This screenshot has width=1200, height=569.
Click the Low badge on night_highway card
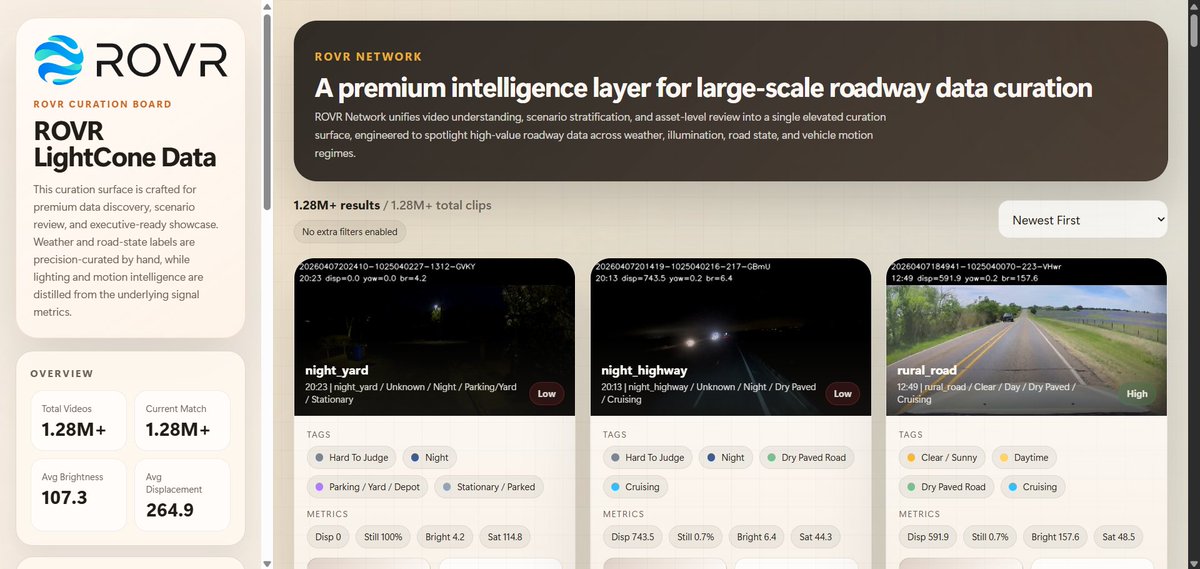point(842,393)
